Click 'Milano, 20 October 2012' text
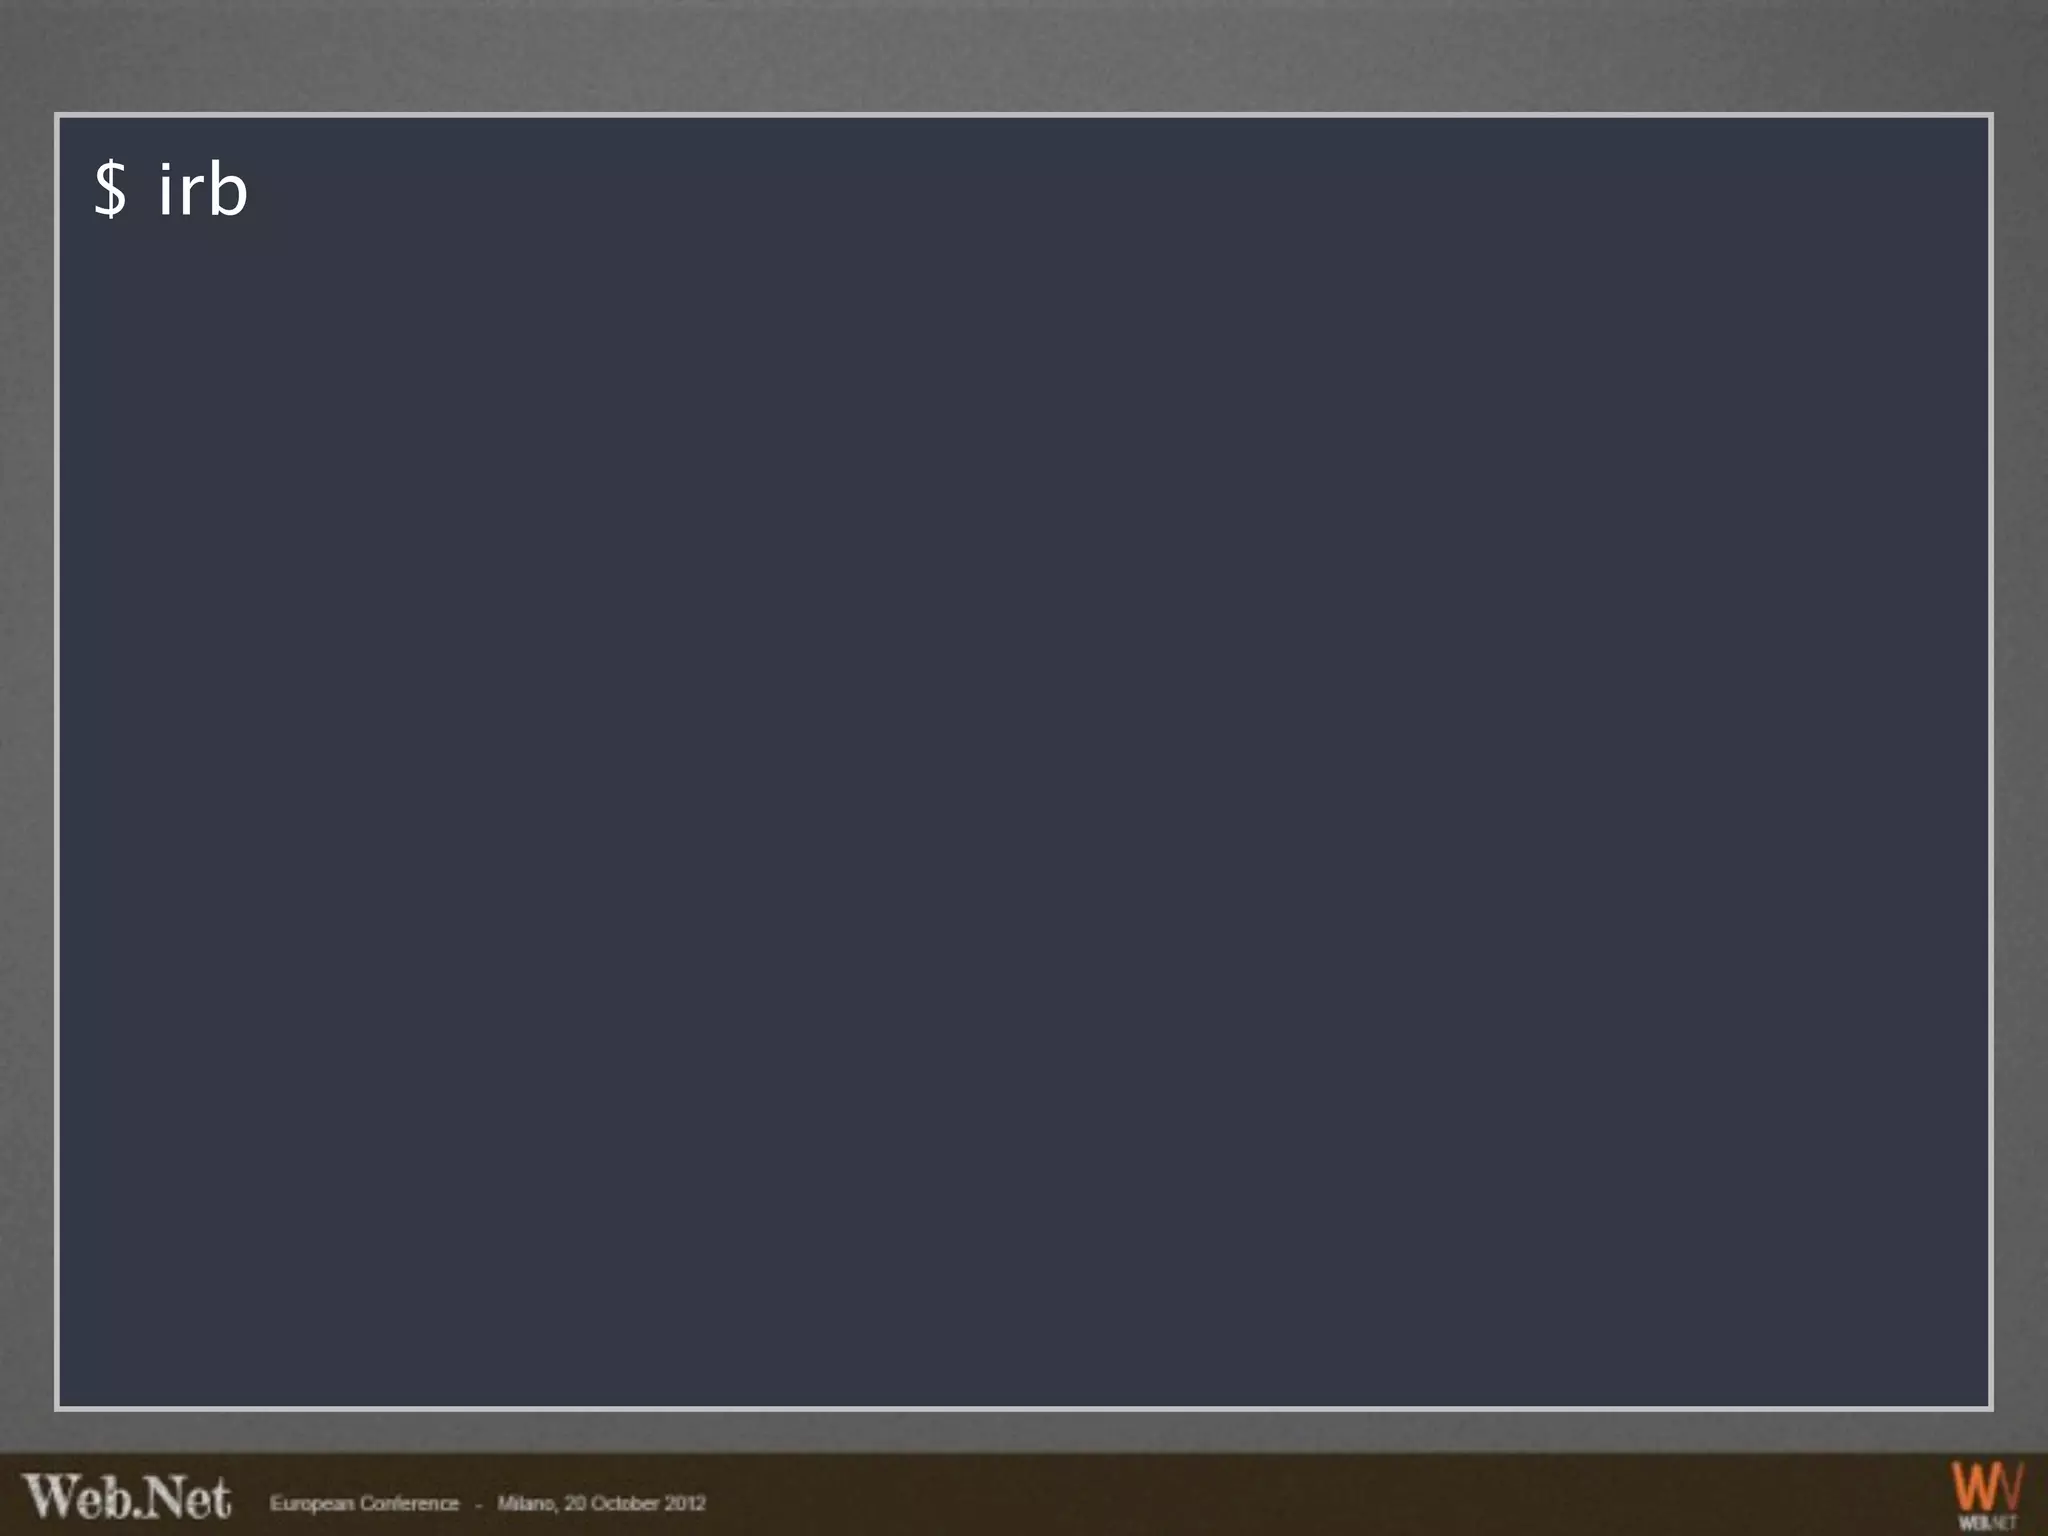 pyautogui.click(x=601, y=1503)
